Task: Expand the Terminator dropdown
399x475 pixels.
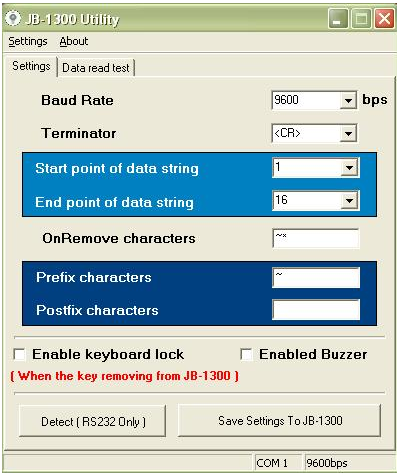Action: (348, 133)
